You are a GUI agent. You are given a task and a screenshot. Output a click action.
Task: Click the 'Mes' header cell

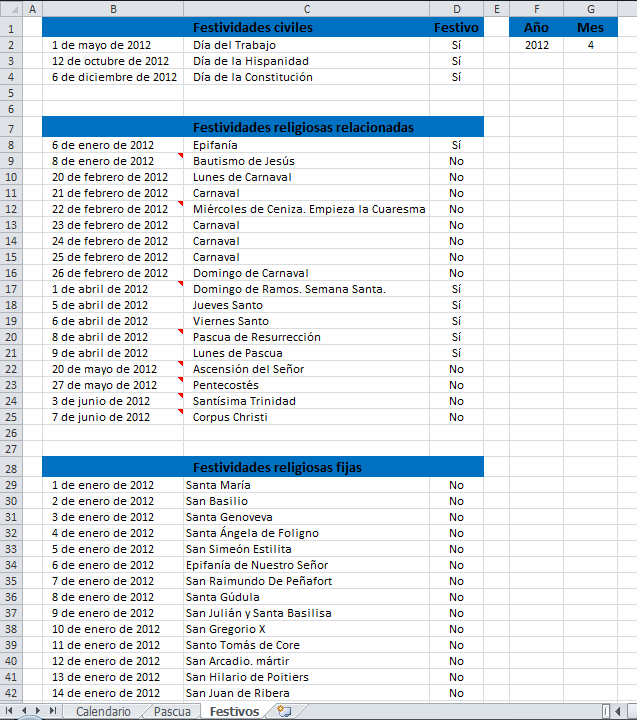(x=591, y=28)
